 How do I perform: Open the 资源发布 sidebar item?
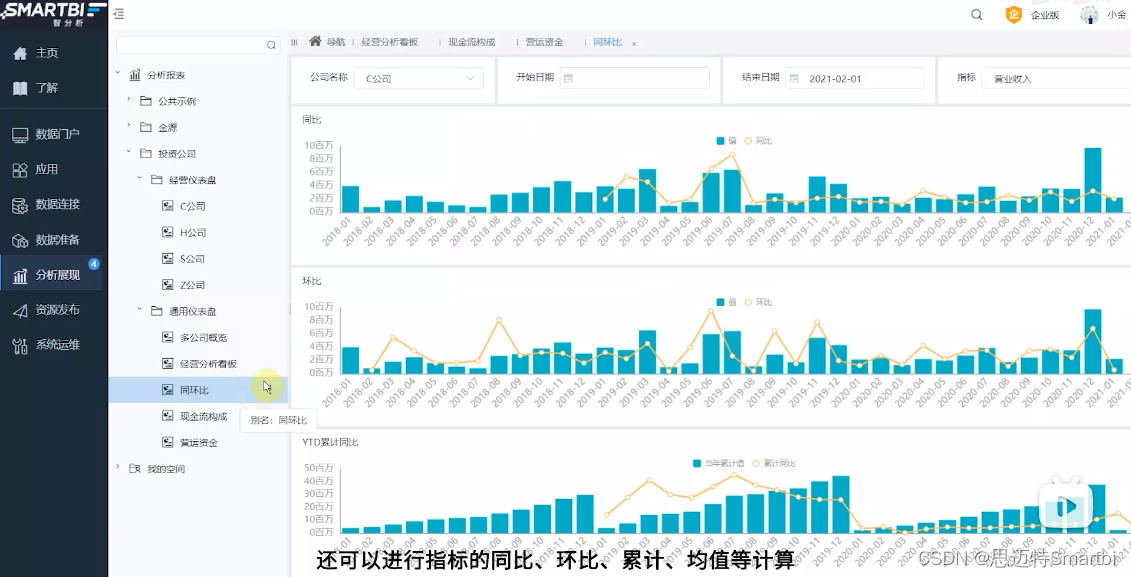pyautogui.click(x=53, y=309)
